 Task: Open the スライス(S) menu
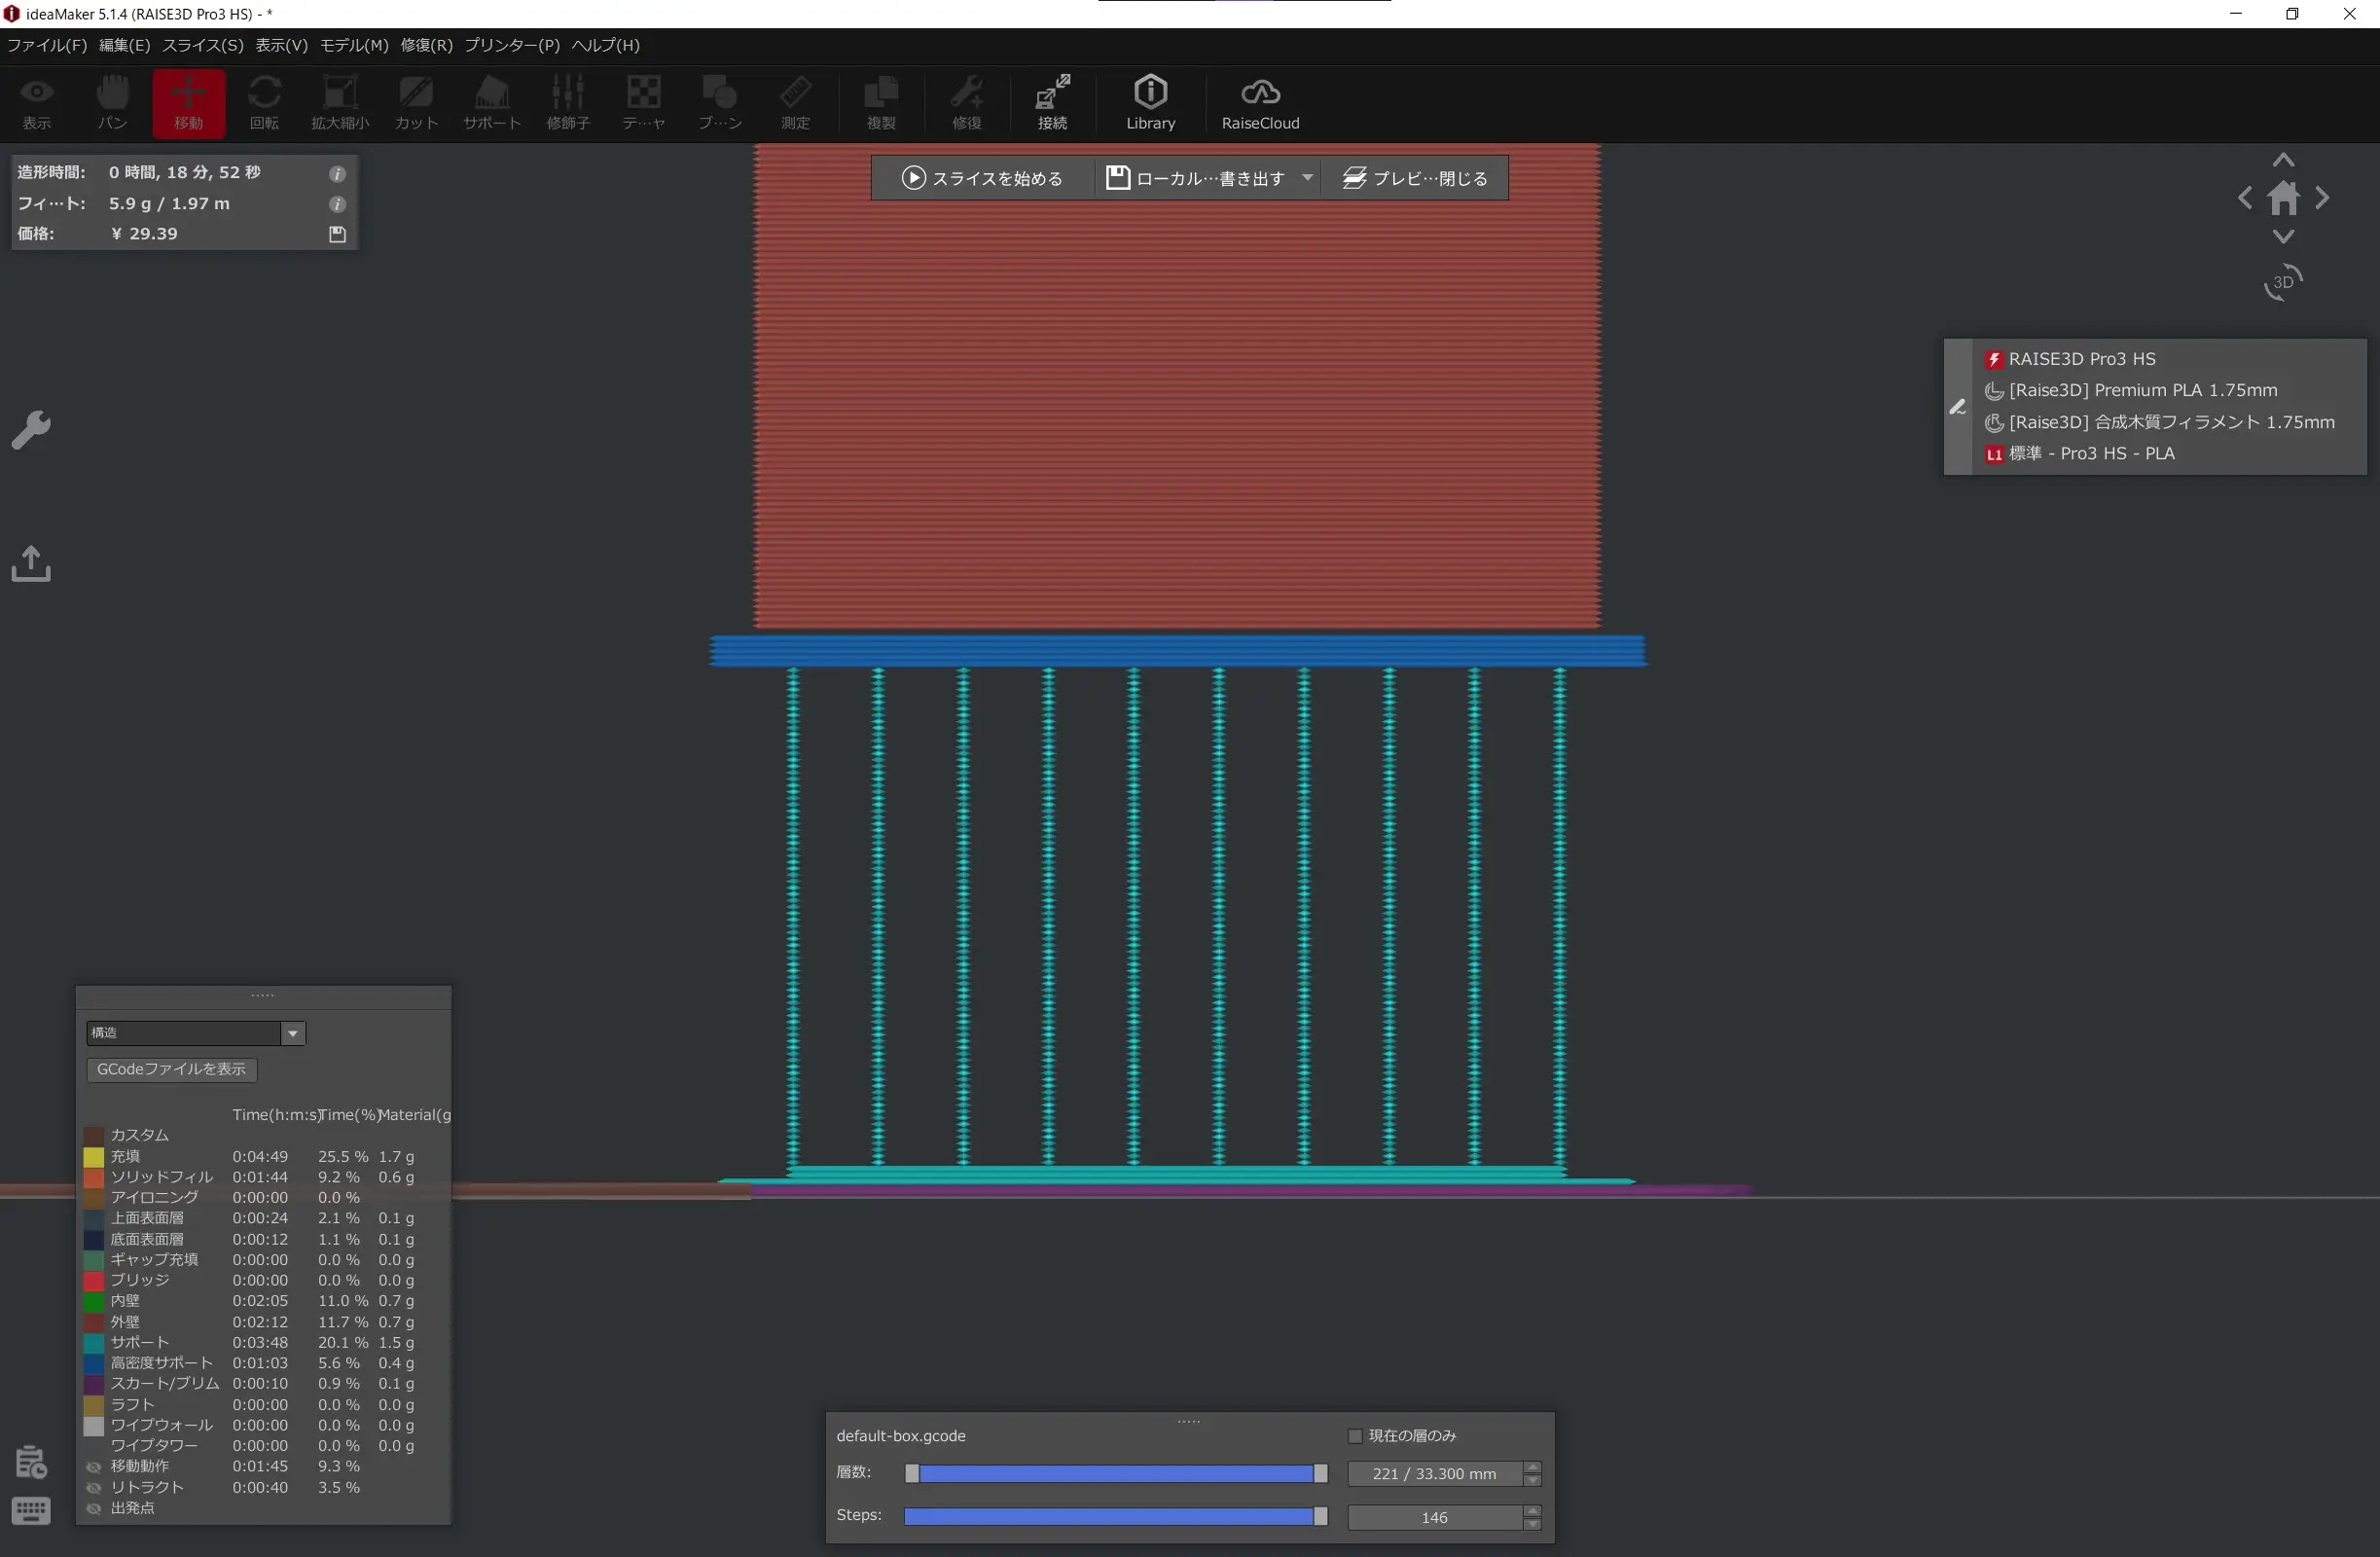202,45
